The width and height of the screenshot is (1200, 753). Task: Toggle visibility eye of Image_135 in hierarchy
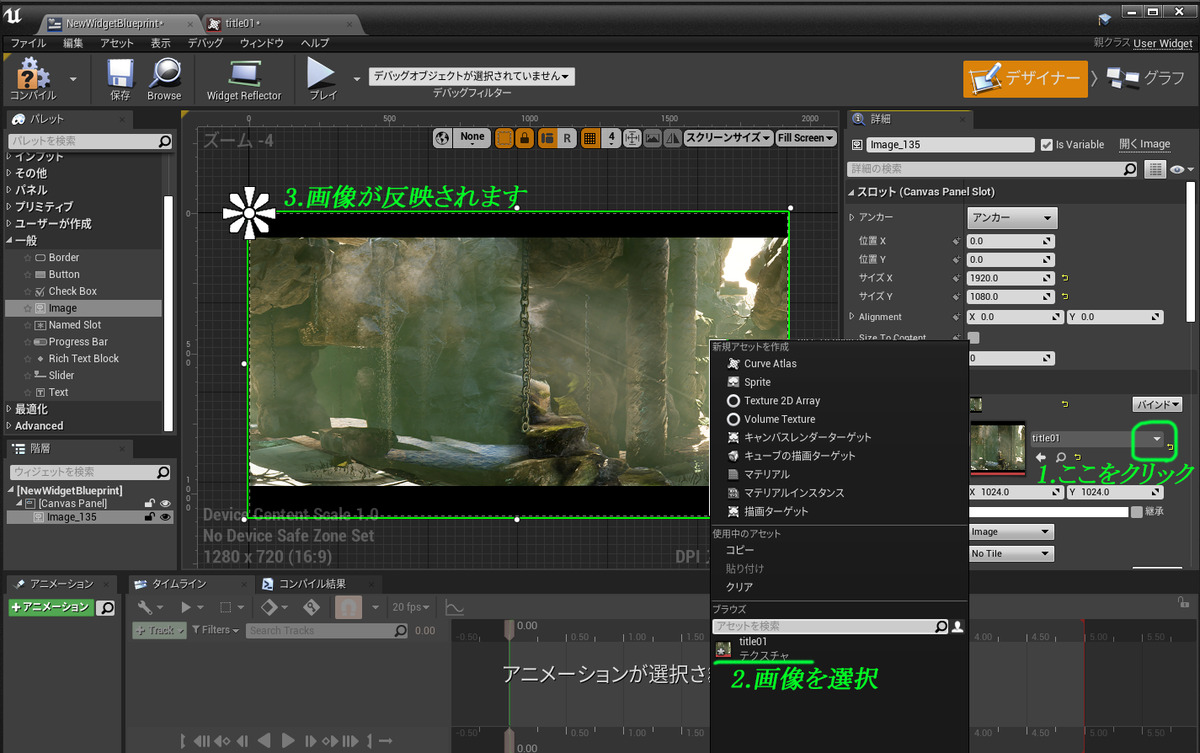point(166,517)
